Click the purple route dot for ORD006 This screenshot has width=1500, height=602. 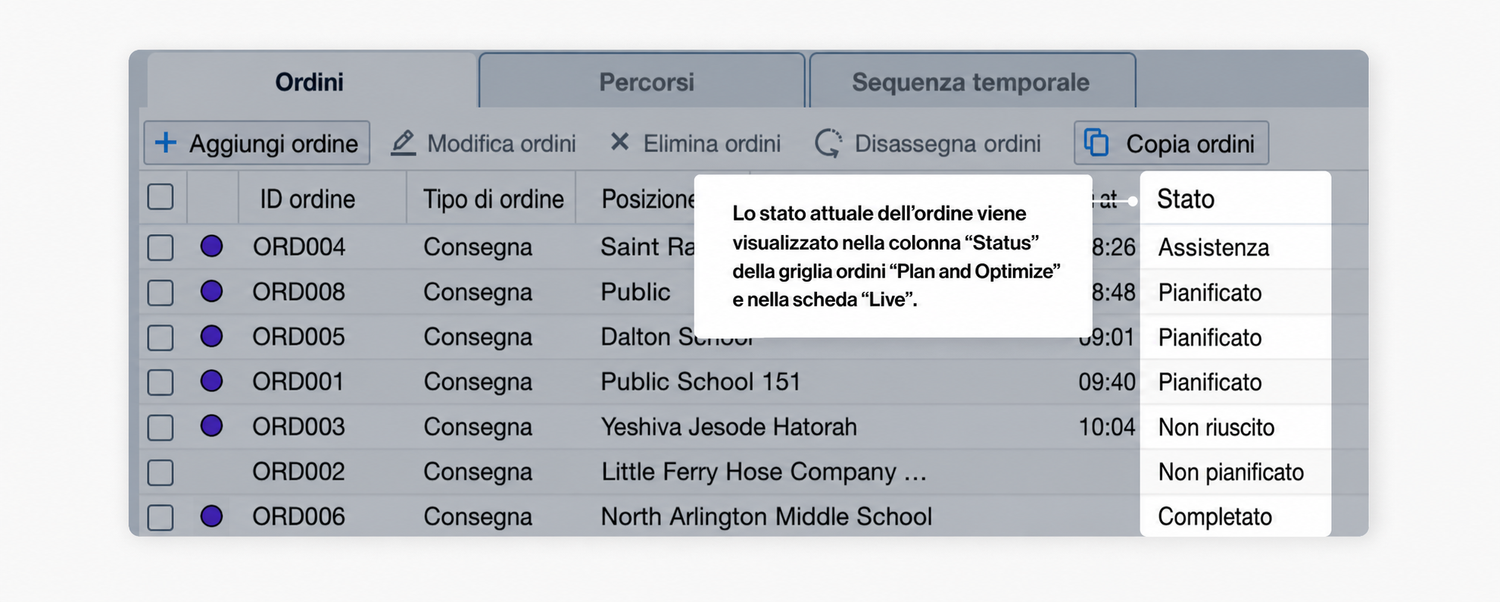click(211, 516)
